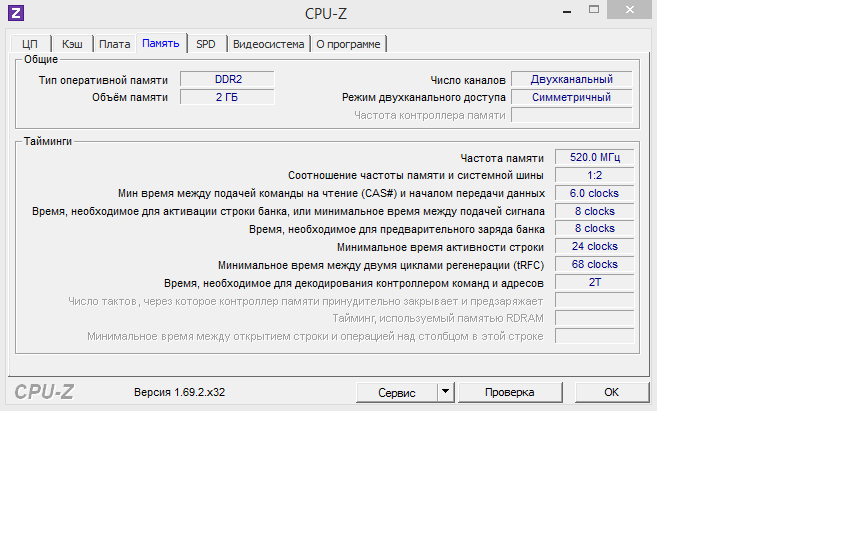Click the empty field beside Минимальное время между открытием строки
The image size is (864, 540).
[x=595, y=336]
